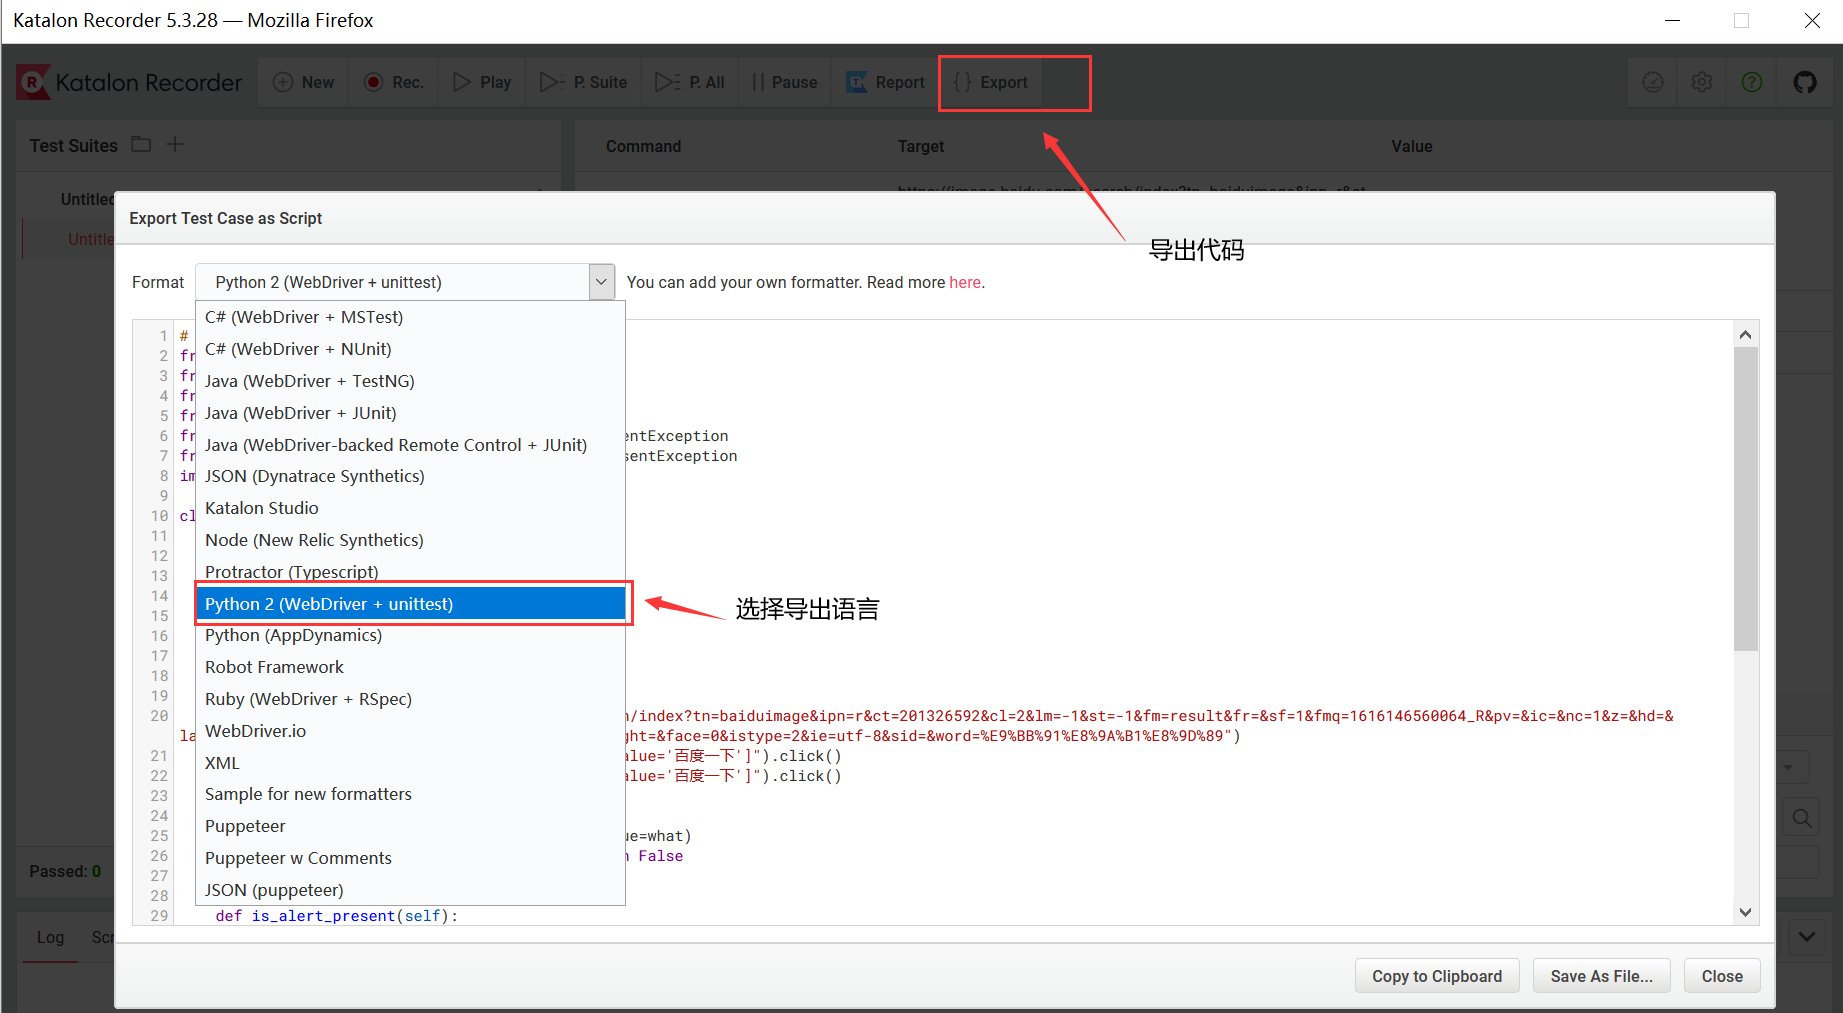Select C# (WebDriver + NUnit) format
This screenshot has height=1013, width=1843.
(x=410, y=349)
